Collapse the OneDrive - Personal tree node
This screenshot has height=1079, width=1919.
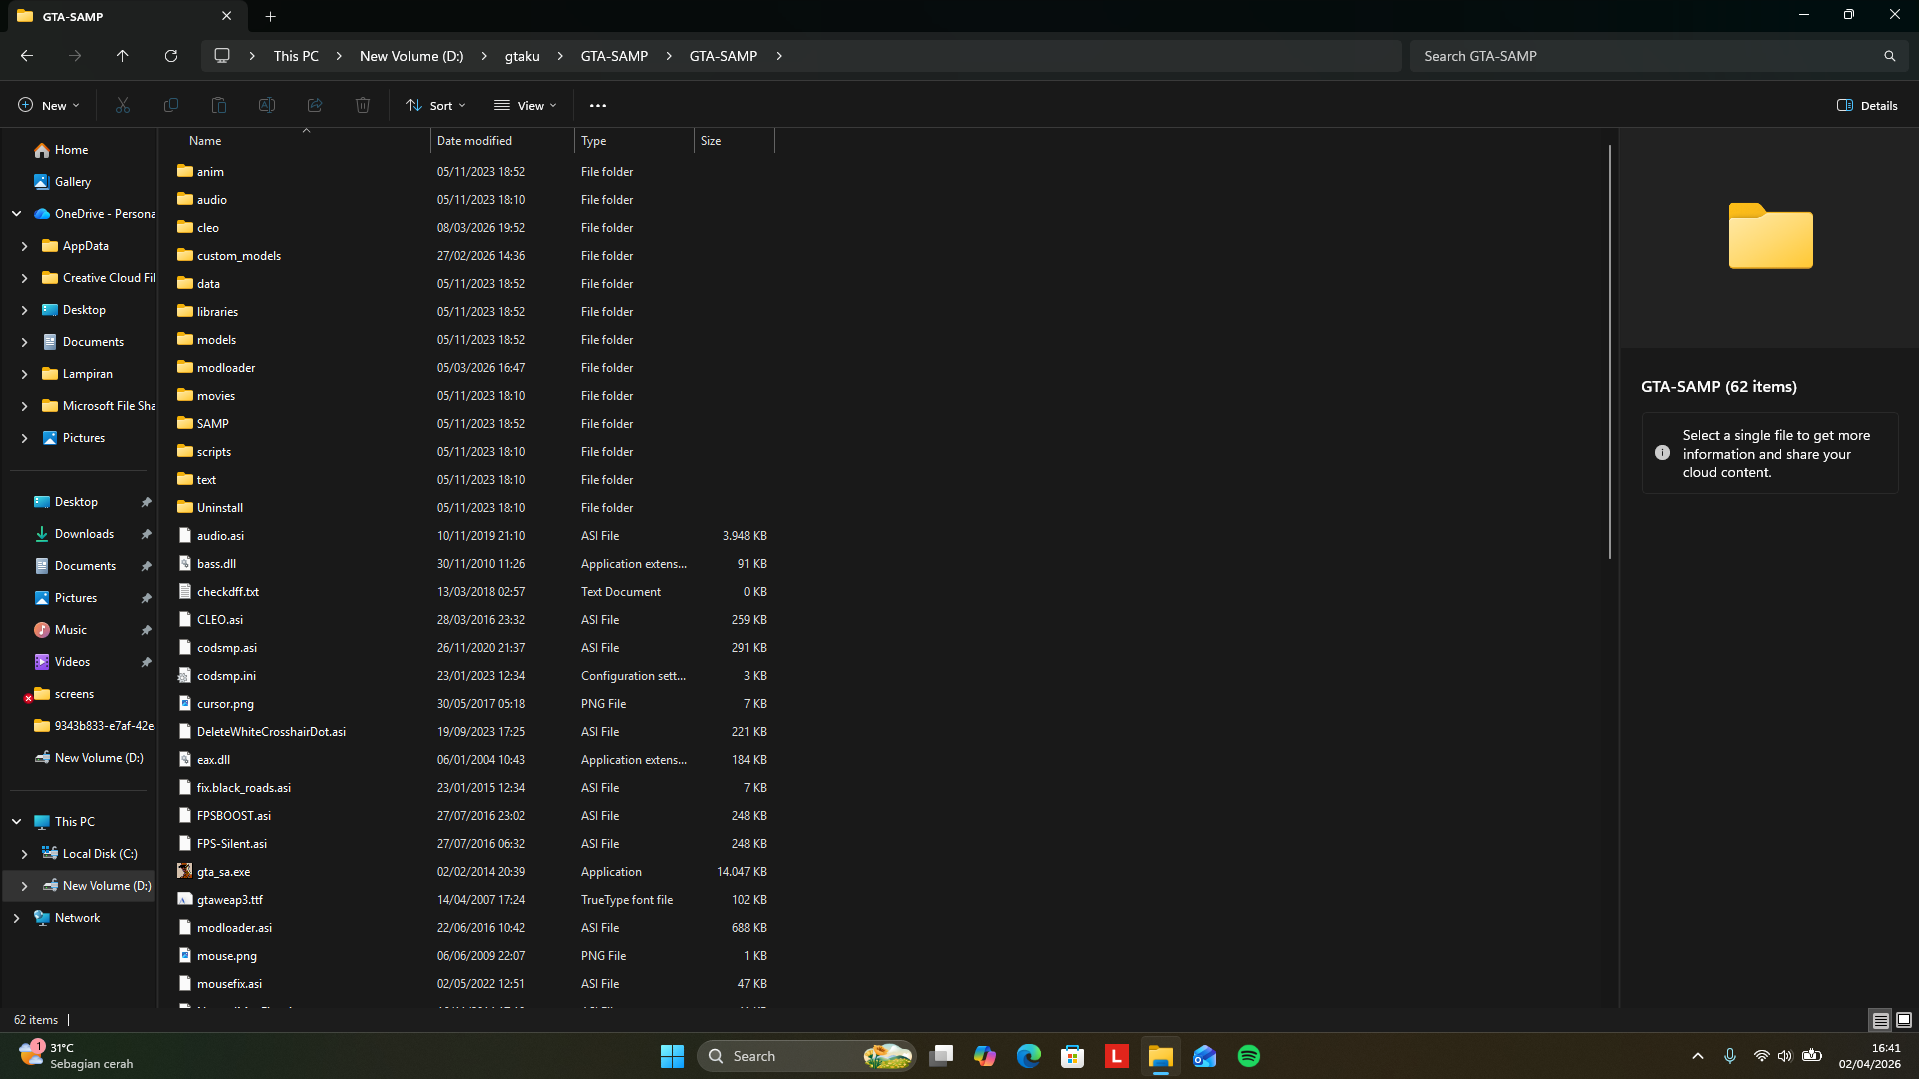tap(17, 214)
